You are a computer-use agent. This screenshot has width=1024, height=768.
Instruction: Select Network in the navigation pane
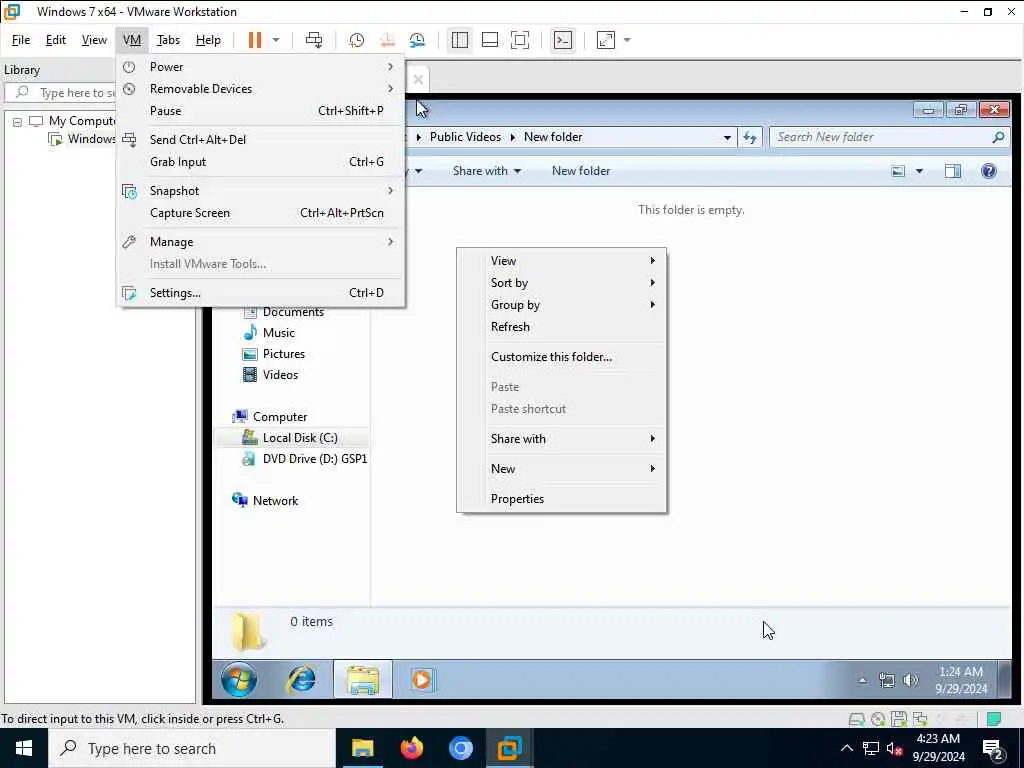275,501
